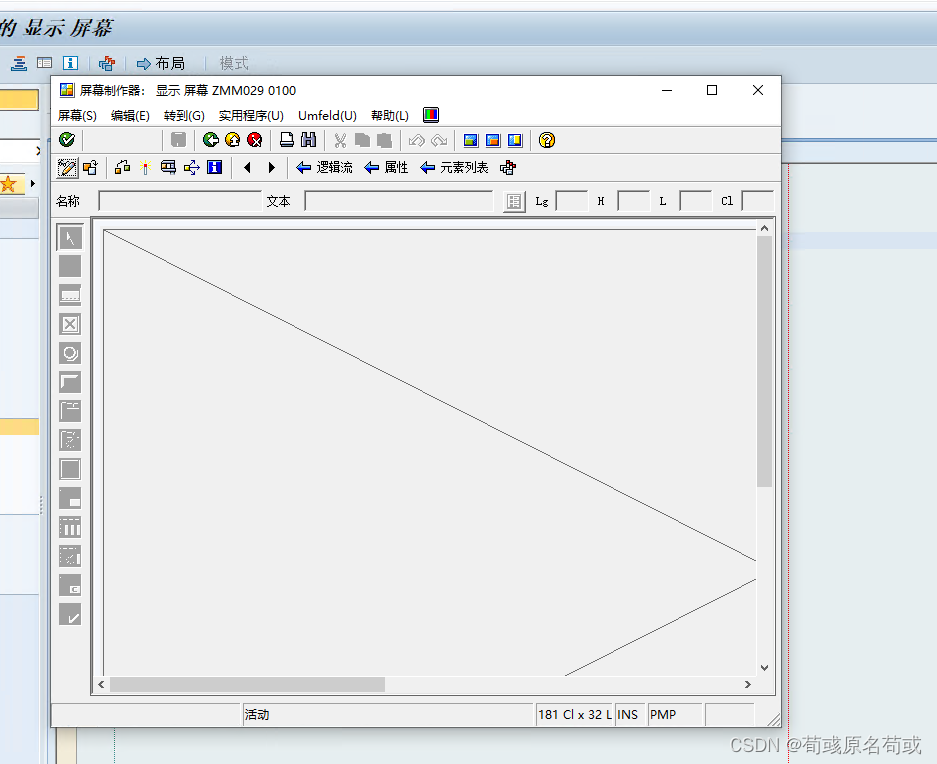Select the subscreen area palette tool
This screenshot has height=764, width=937.
click(70, 499)
